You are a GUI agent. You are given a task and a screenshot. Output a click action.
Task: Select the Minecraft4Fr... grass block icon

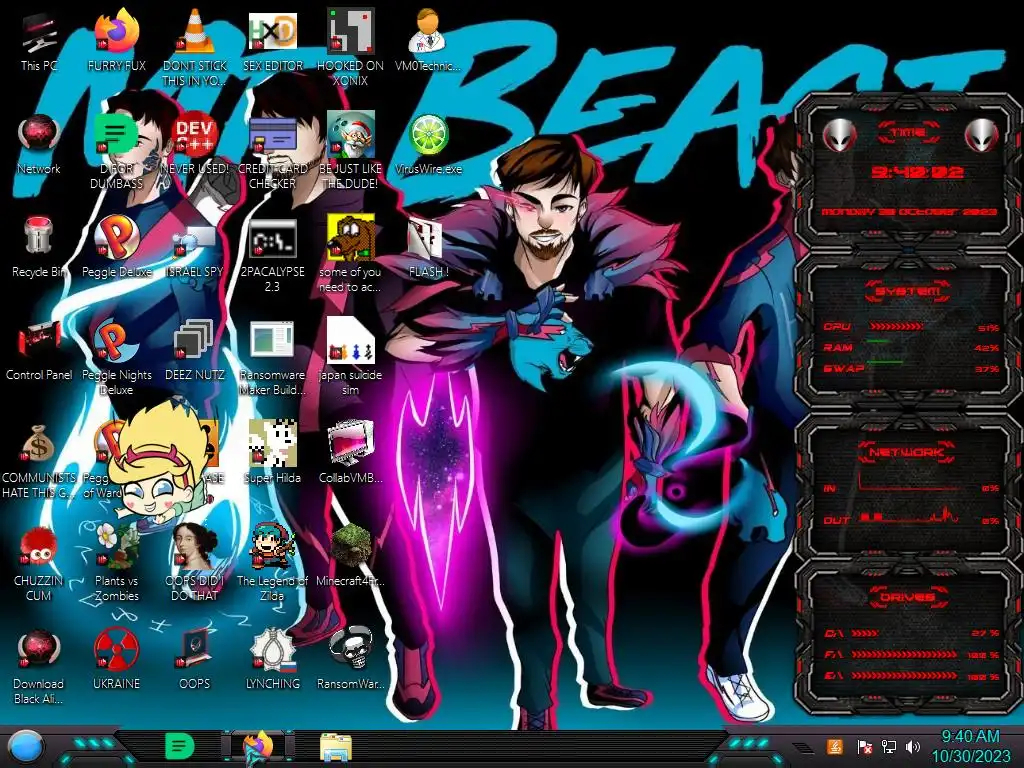pyautogui.click(x=350, y=546)
